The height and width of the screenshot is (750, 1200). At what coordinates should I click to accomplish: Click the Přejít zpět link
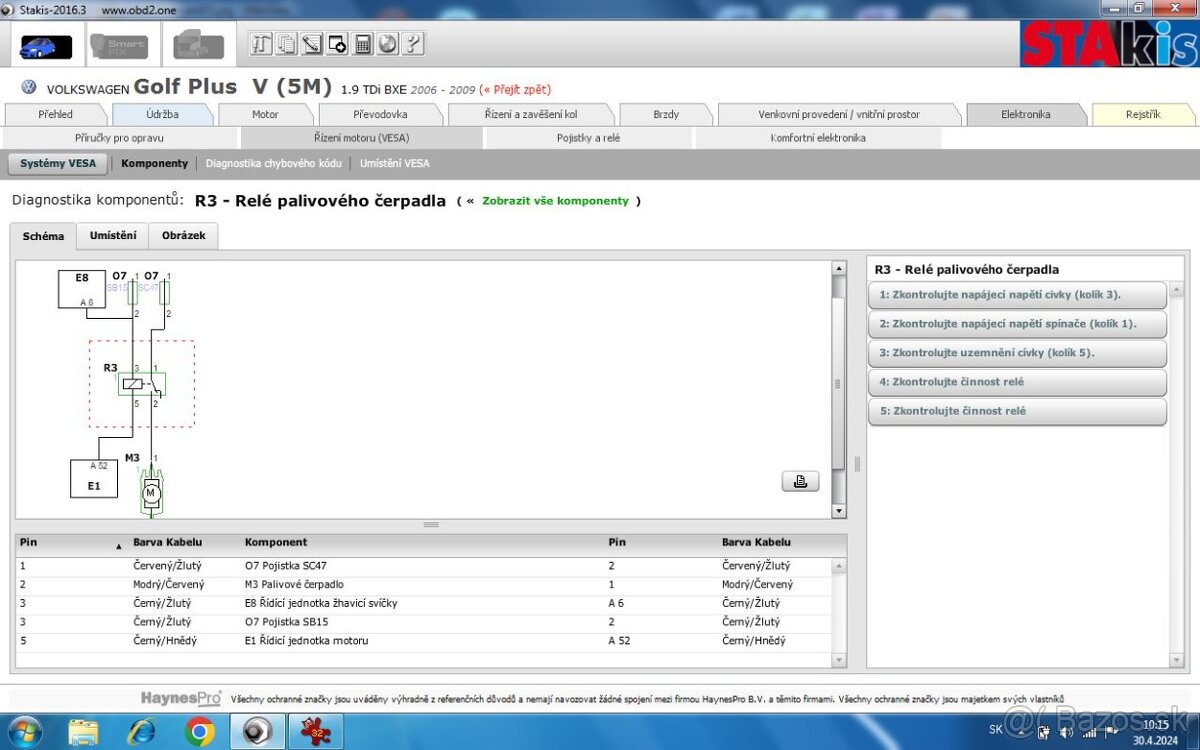coord(518,89)
